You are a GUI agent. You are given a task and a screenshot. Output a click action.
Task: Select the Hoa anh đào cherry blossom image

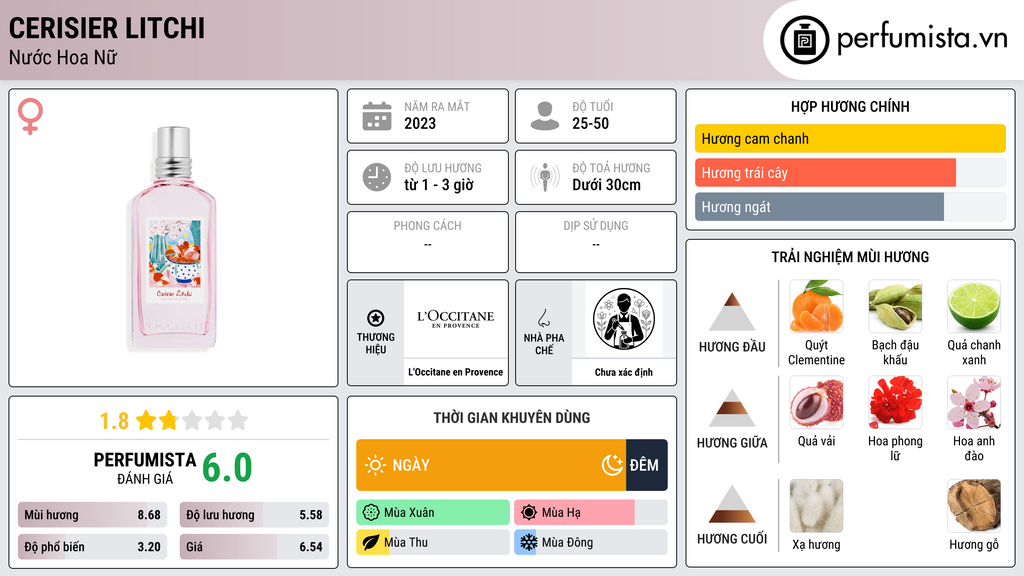(974, 403)
